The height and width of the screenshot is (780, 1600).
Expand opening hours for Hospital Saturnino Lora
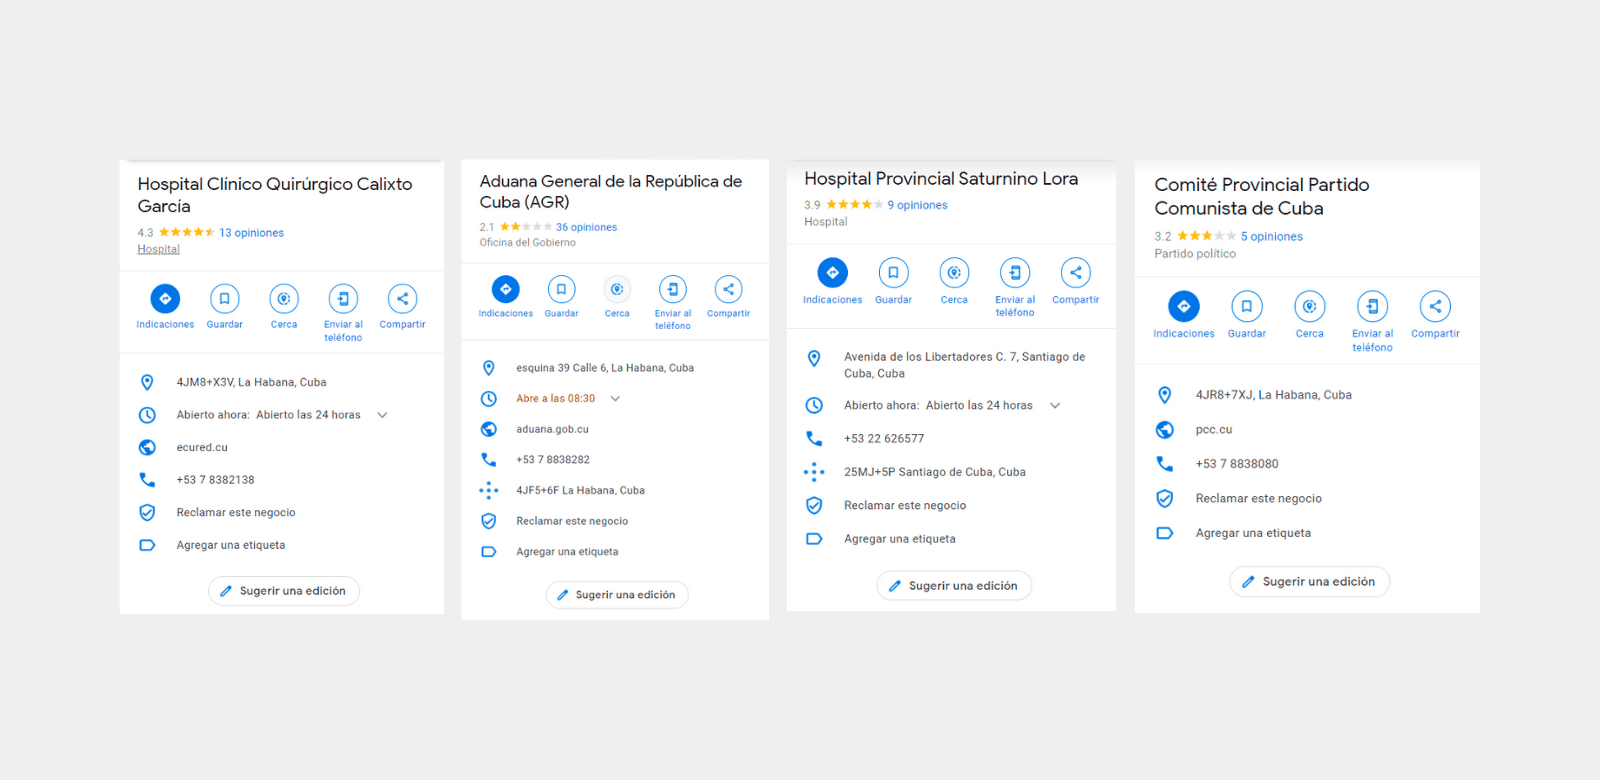(1055, 405)
